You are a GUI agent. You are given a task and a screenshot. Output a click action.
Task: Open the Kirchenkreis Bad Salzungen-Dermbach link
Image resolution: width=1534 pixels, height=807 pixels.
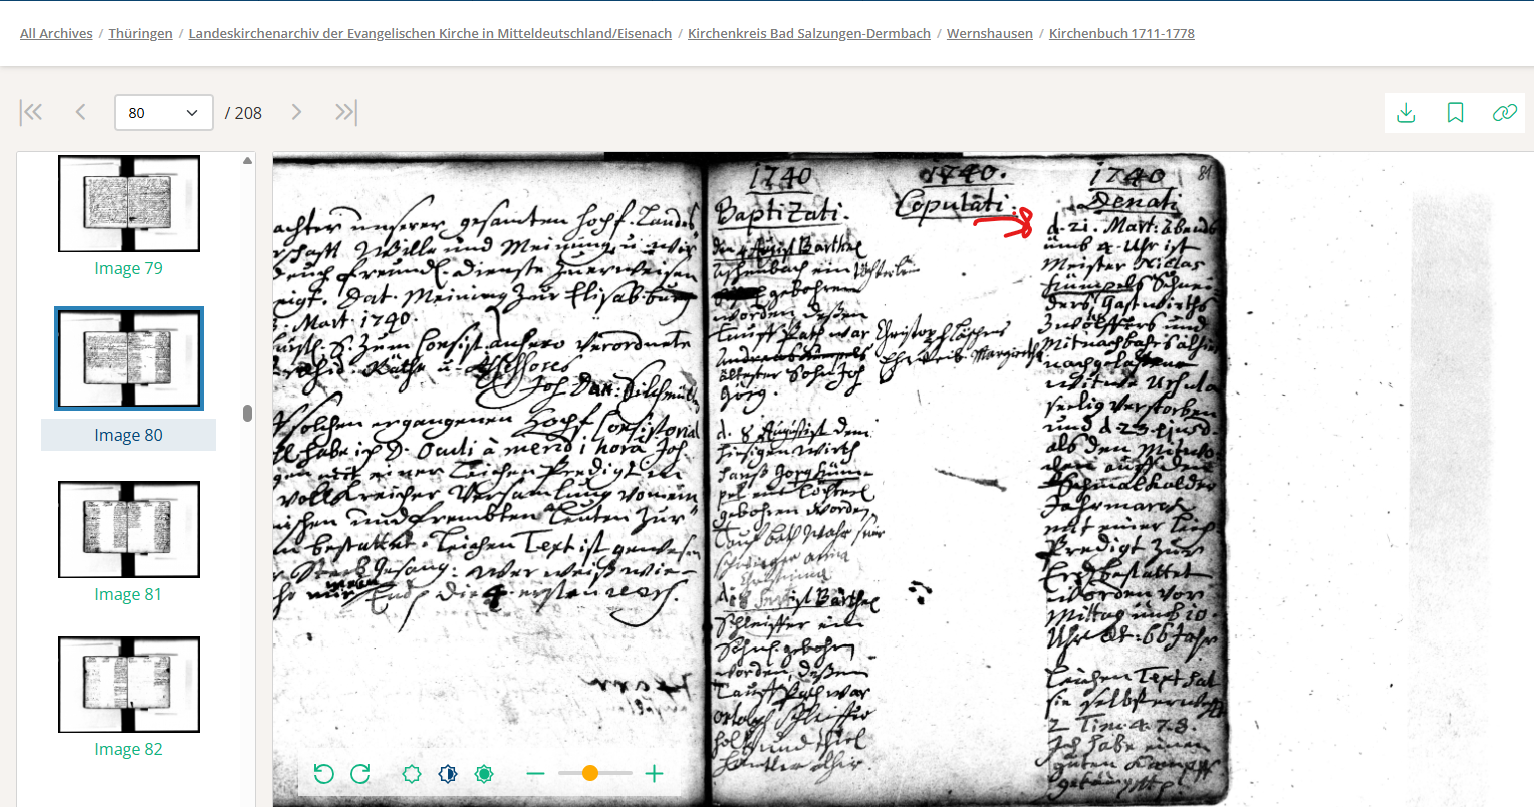pyautogui.click(x=810, y=33)
